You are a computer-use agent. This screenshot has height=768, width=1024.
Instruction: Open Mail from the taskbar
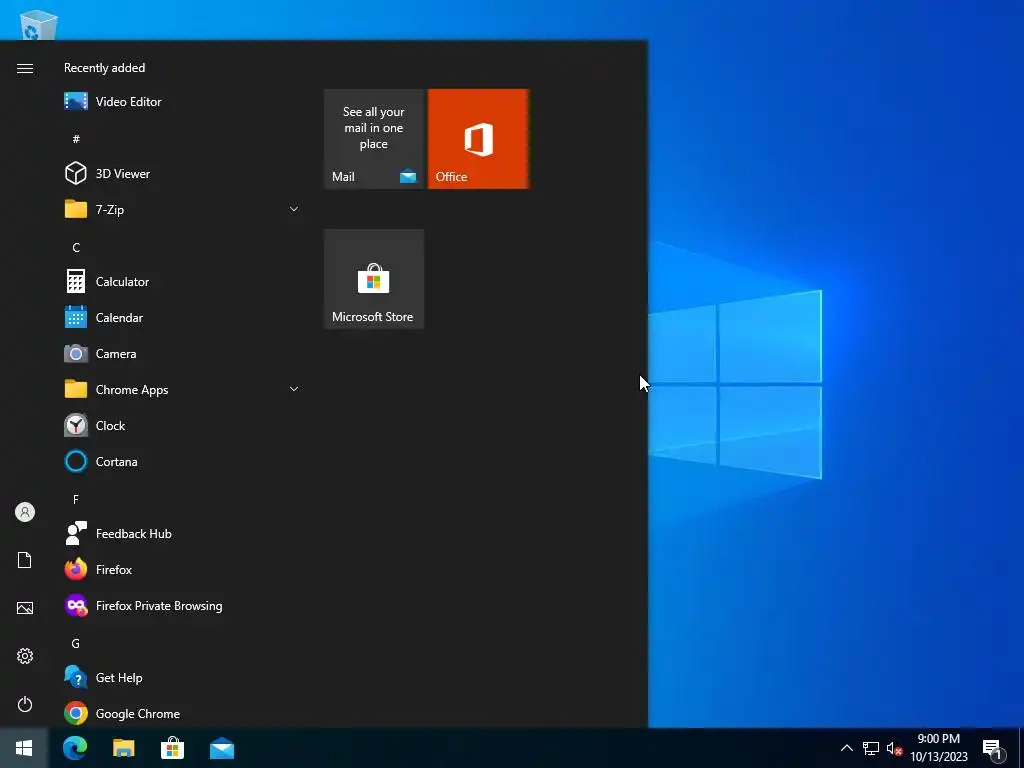[x=222, y=748]
